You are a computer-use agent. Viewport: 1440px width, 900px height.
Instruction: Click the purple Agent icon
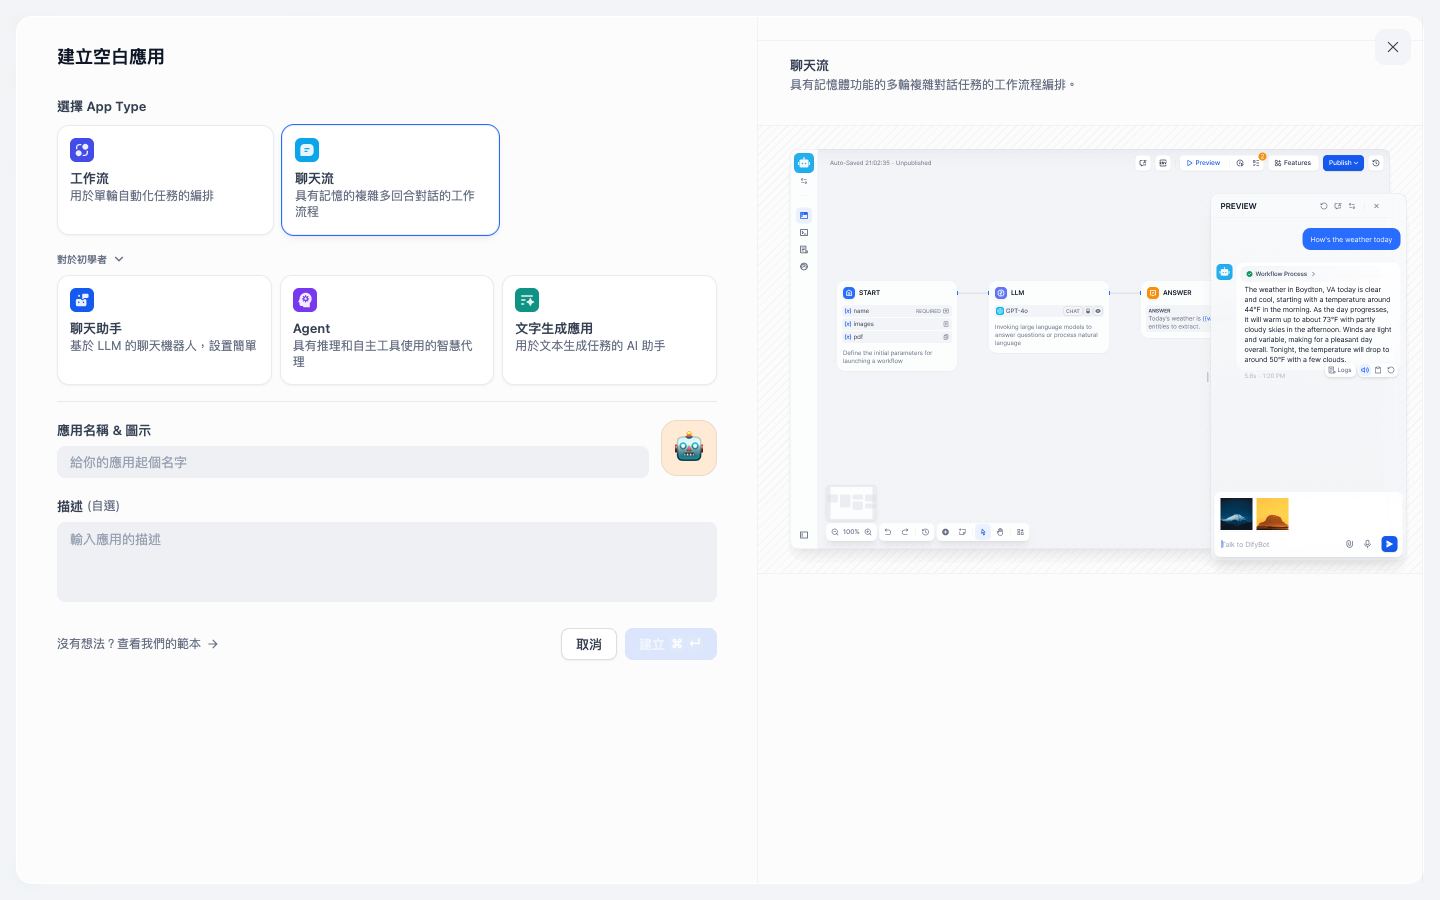[x=305, y=300]
